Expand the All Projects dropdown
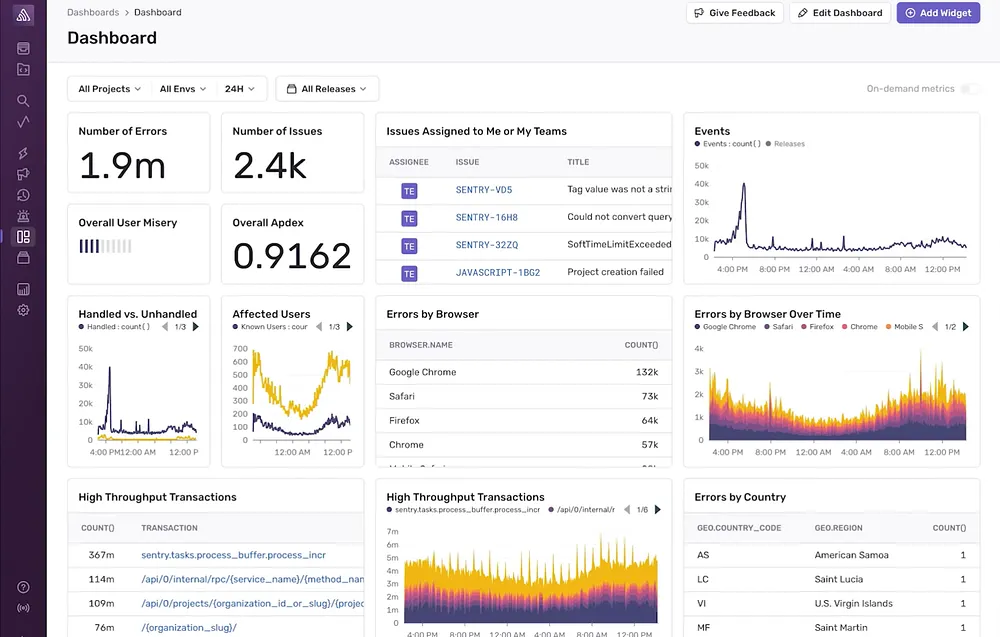The height and width of the screenshot is (637, 1000). (109, 89)
